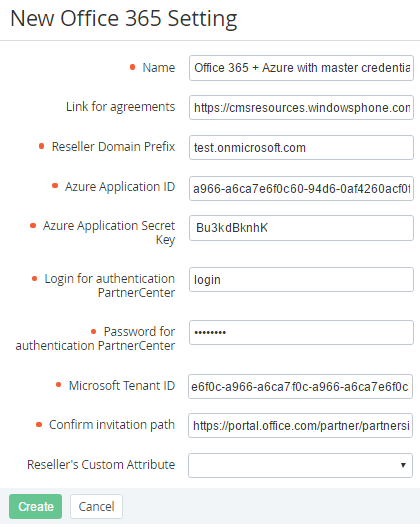This screenshot has height=527, width=420.
Task: Click the Confirm invitation path label
Action: (112, 425)
